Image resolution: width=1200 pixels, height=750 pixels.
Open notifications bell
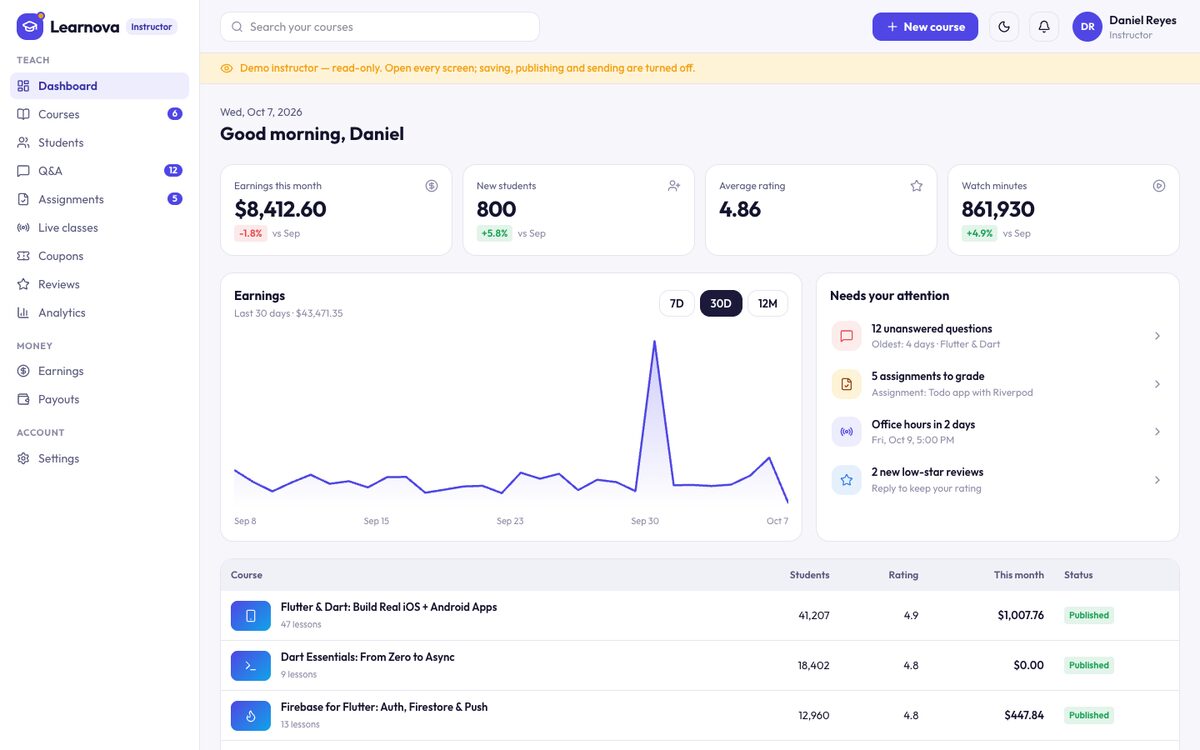point(1044,27)
